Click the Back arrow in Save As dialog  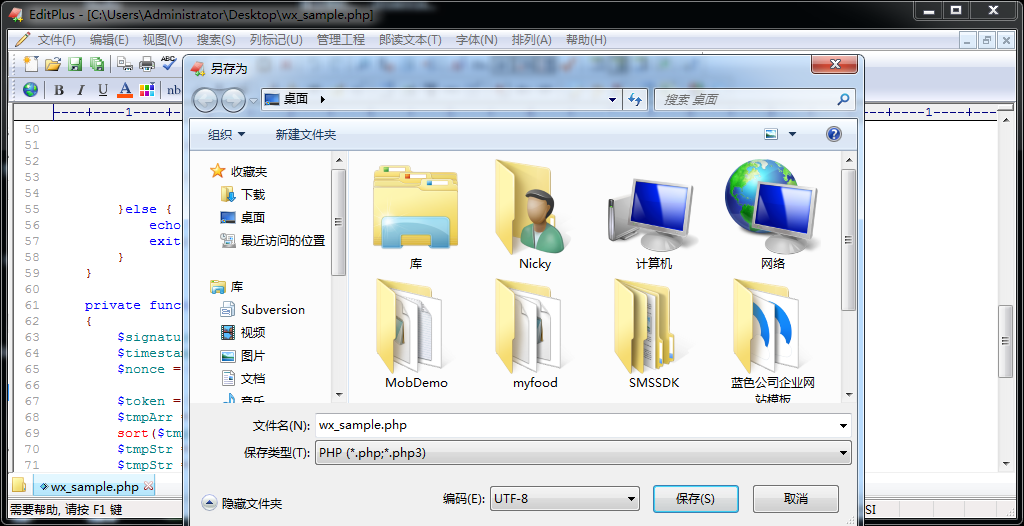[x=205, y=100]
